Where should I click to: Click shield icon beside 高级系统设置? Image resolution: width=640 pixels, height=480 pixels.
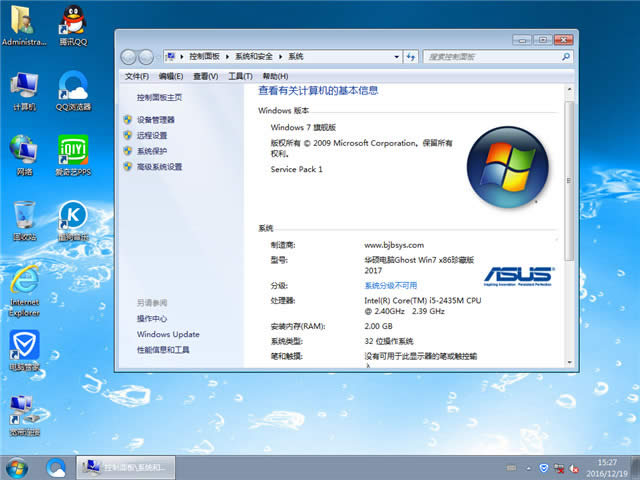point(128,166)
